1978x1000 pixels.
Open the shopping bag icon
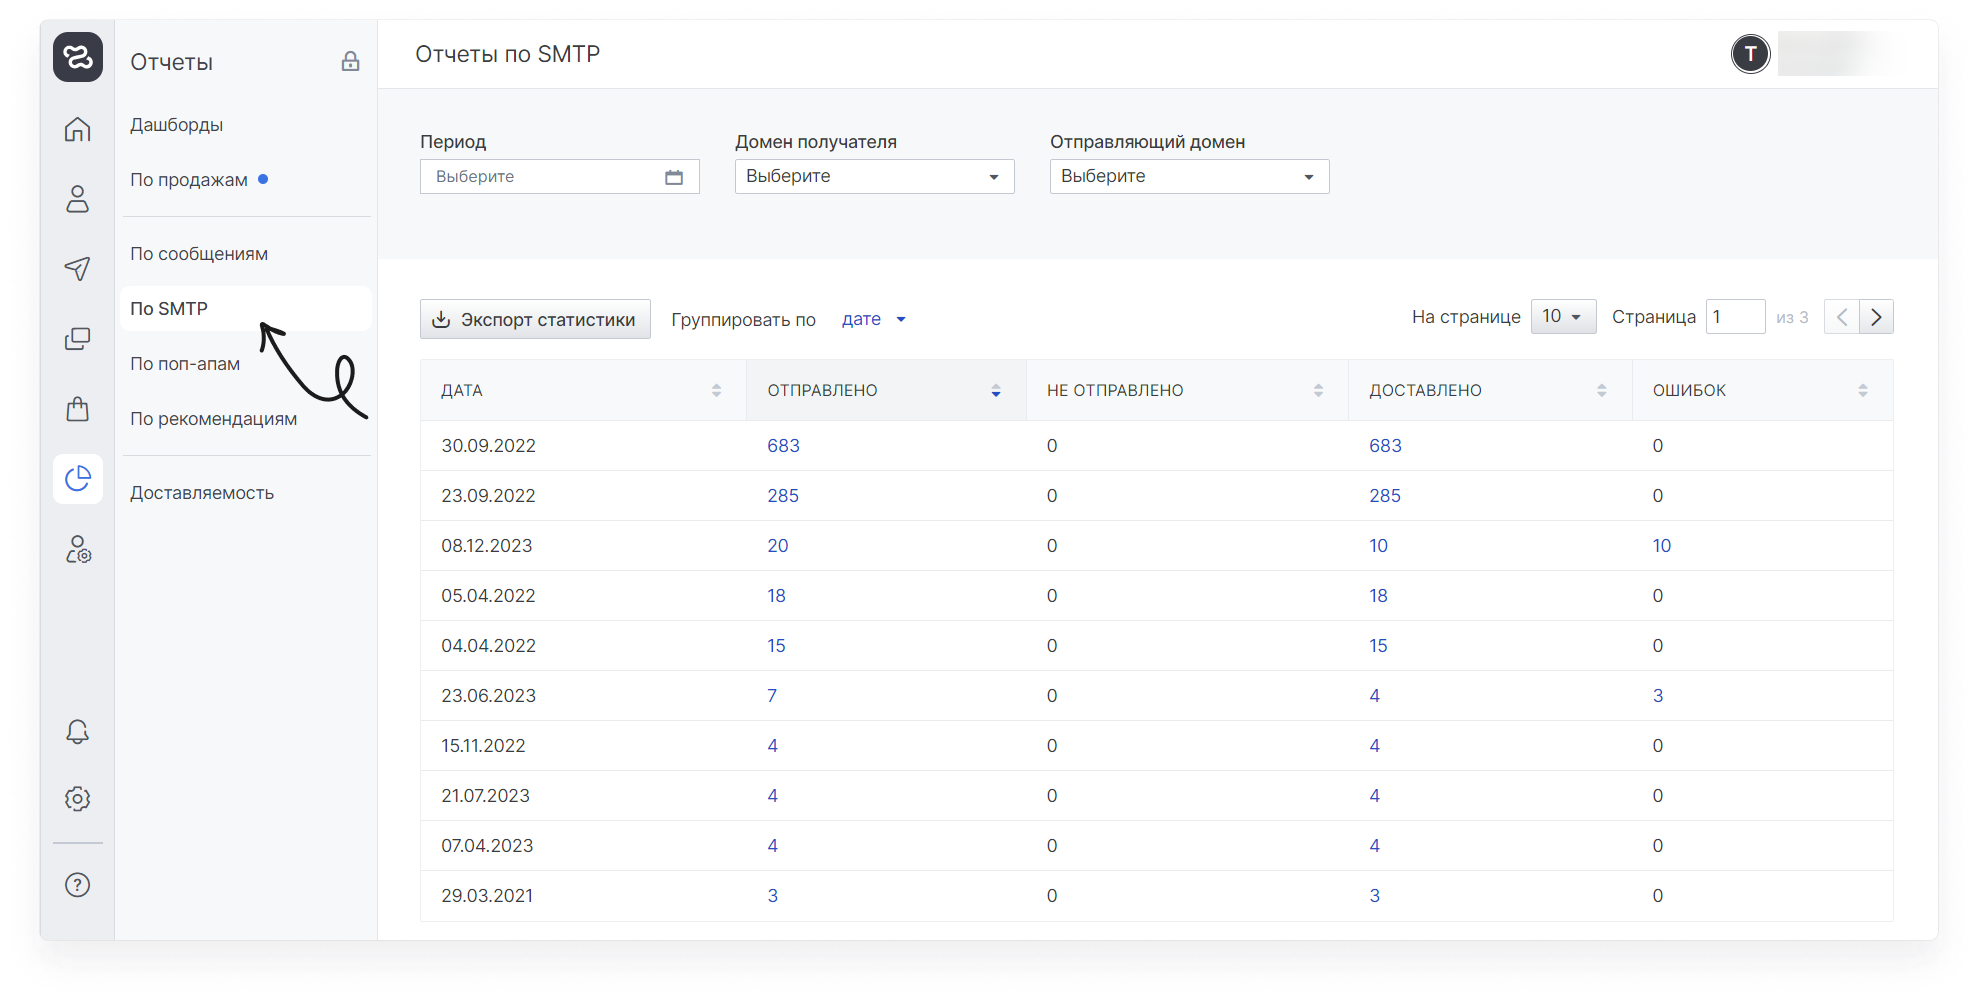pyautogui.click(x=78, y=409)
